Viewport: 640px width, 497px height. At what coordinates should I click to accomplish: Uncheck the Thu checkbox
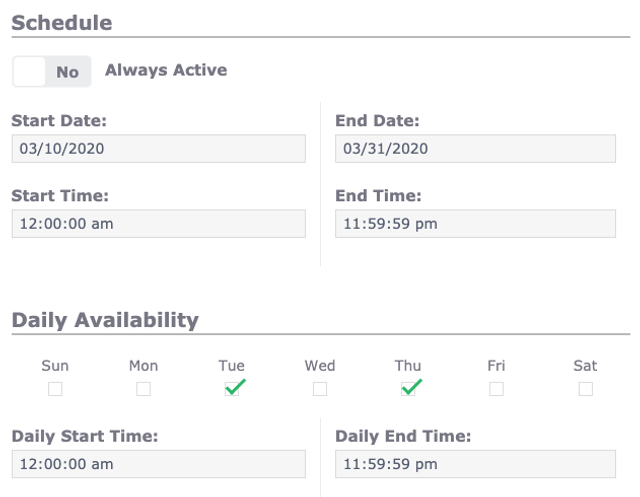tap(408, 389)
